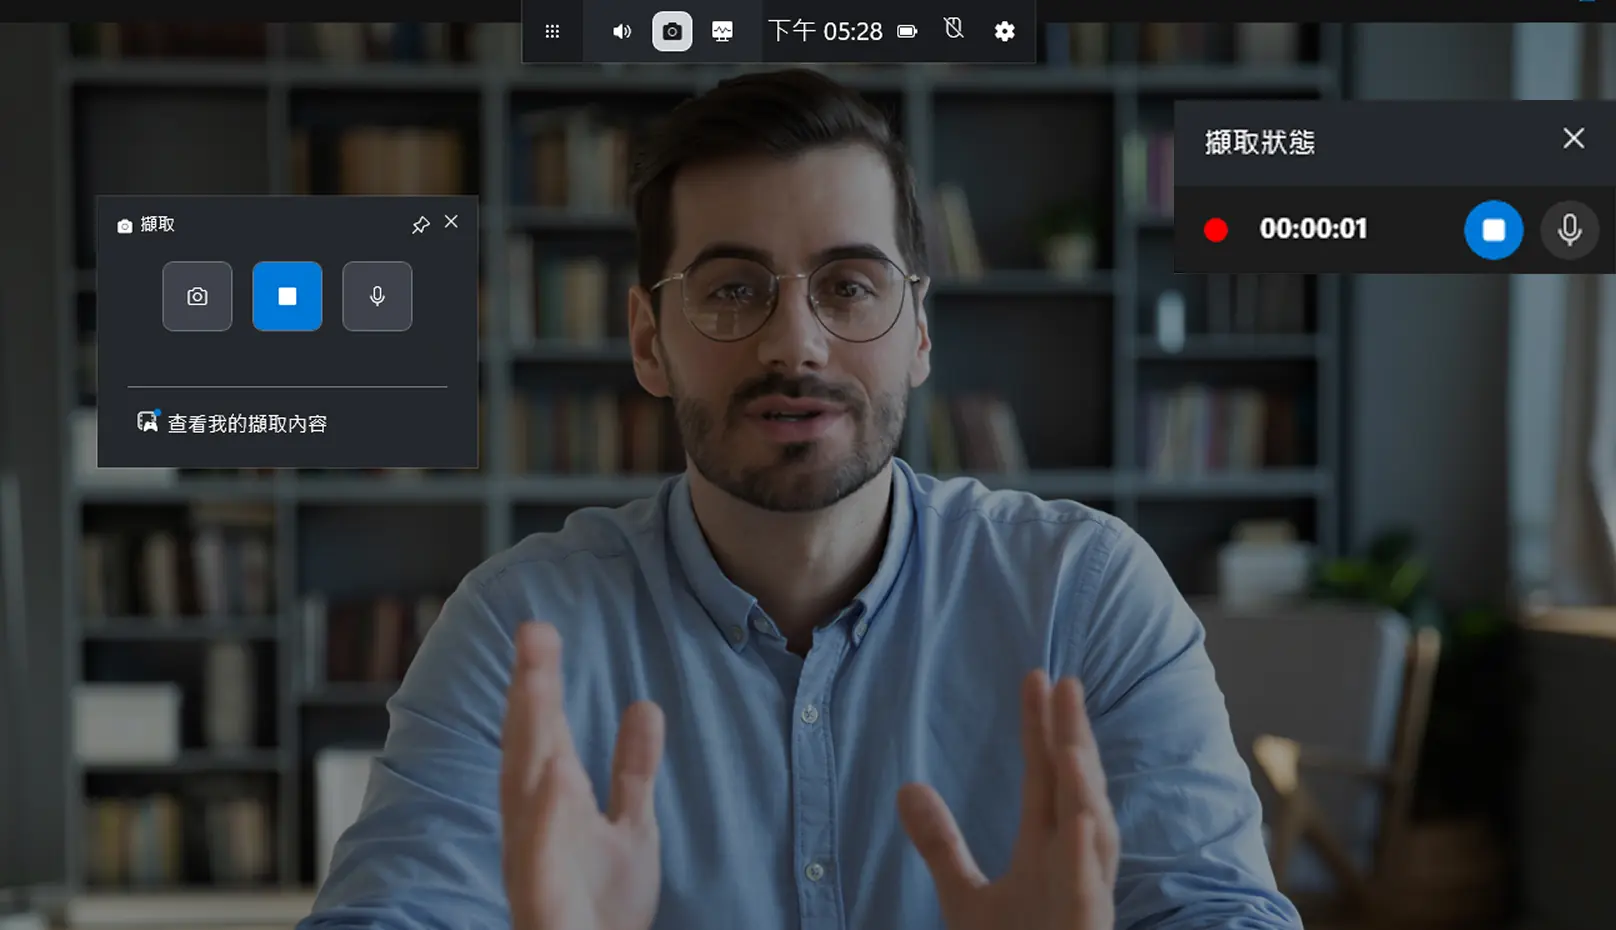
Task: Click the 擷取狀態 panel title
Action: click(1260, 142)
